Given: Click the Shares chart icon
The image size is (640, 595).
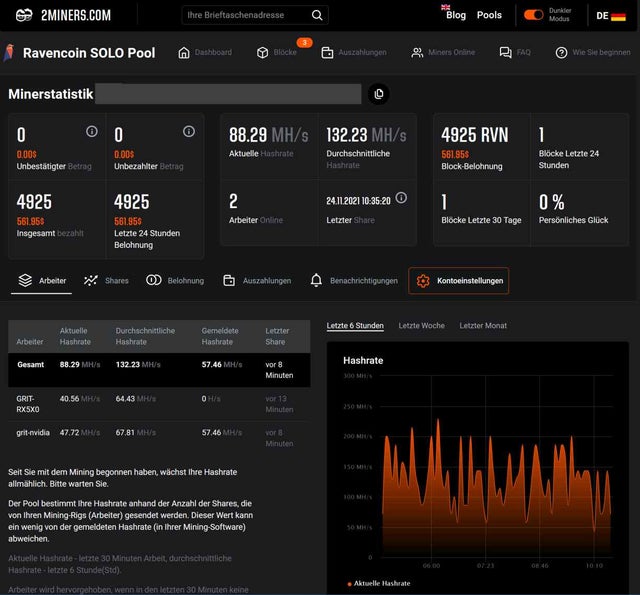Looking at the screenshot, I should tap(90, 280).
